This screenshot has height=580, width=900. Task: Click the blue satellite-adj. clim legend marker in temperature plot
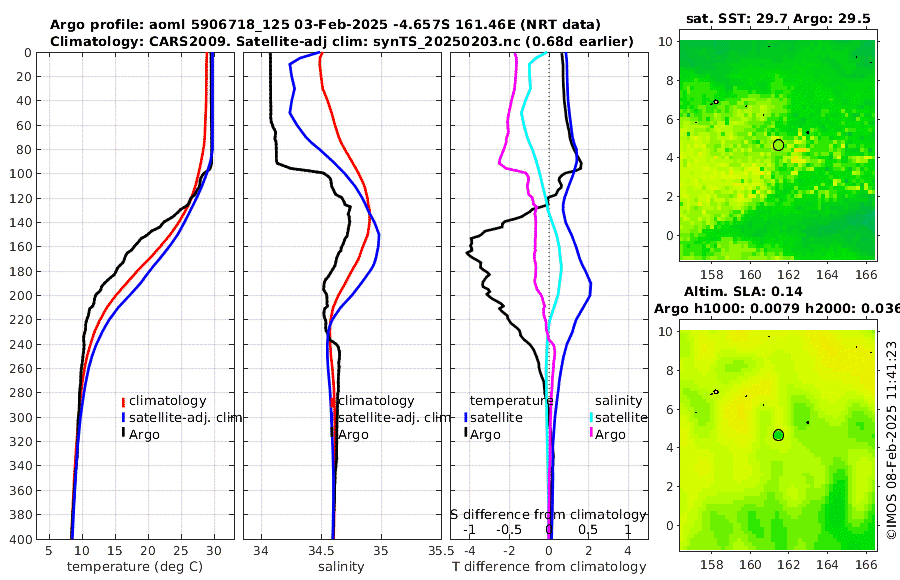click(x=123, y=417)
